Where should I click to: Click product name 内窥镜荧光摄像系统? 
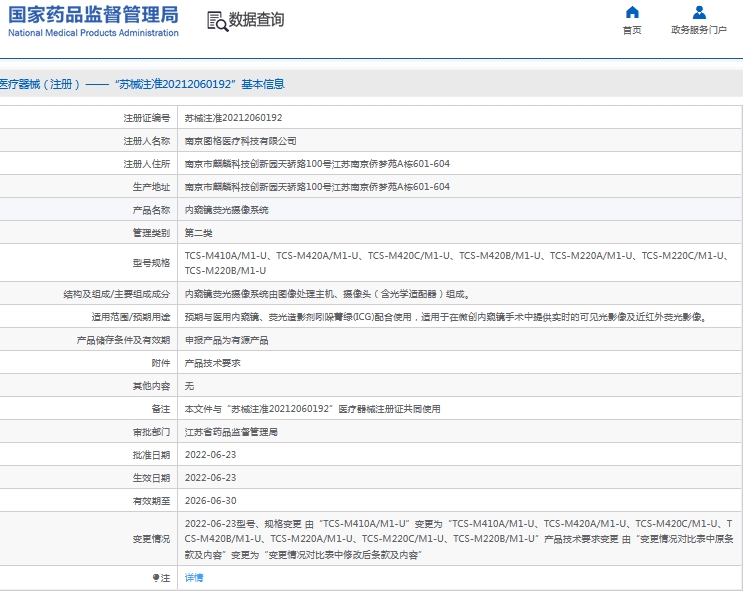(x=227, y=210)
